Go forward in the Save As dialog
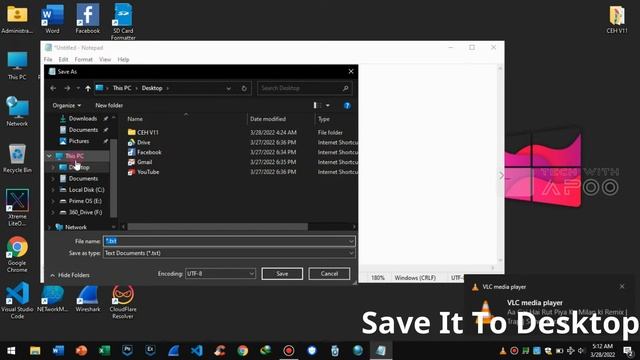Viewport: 640px width, 360px height. point(67,88)
